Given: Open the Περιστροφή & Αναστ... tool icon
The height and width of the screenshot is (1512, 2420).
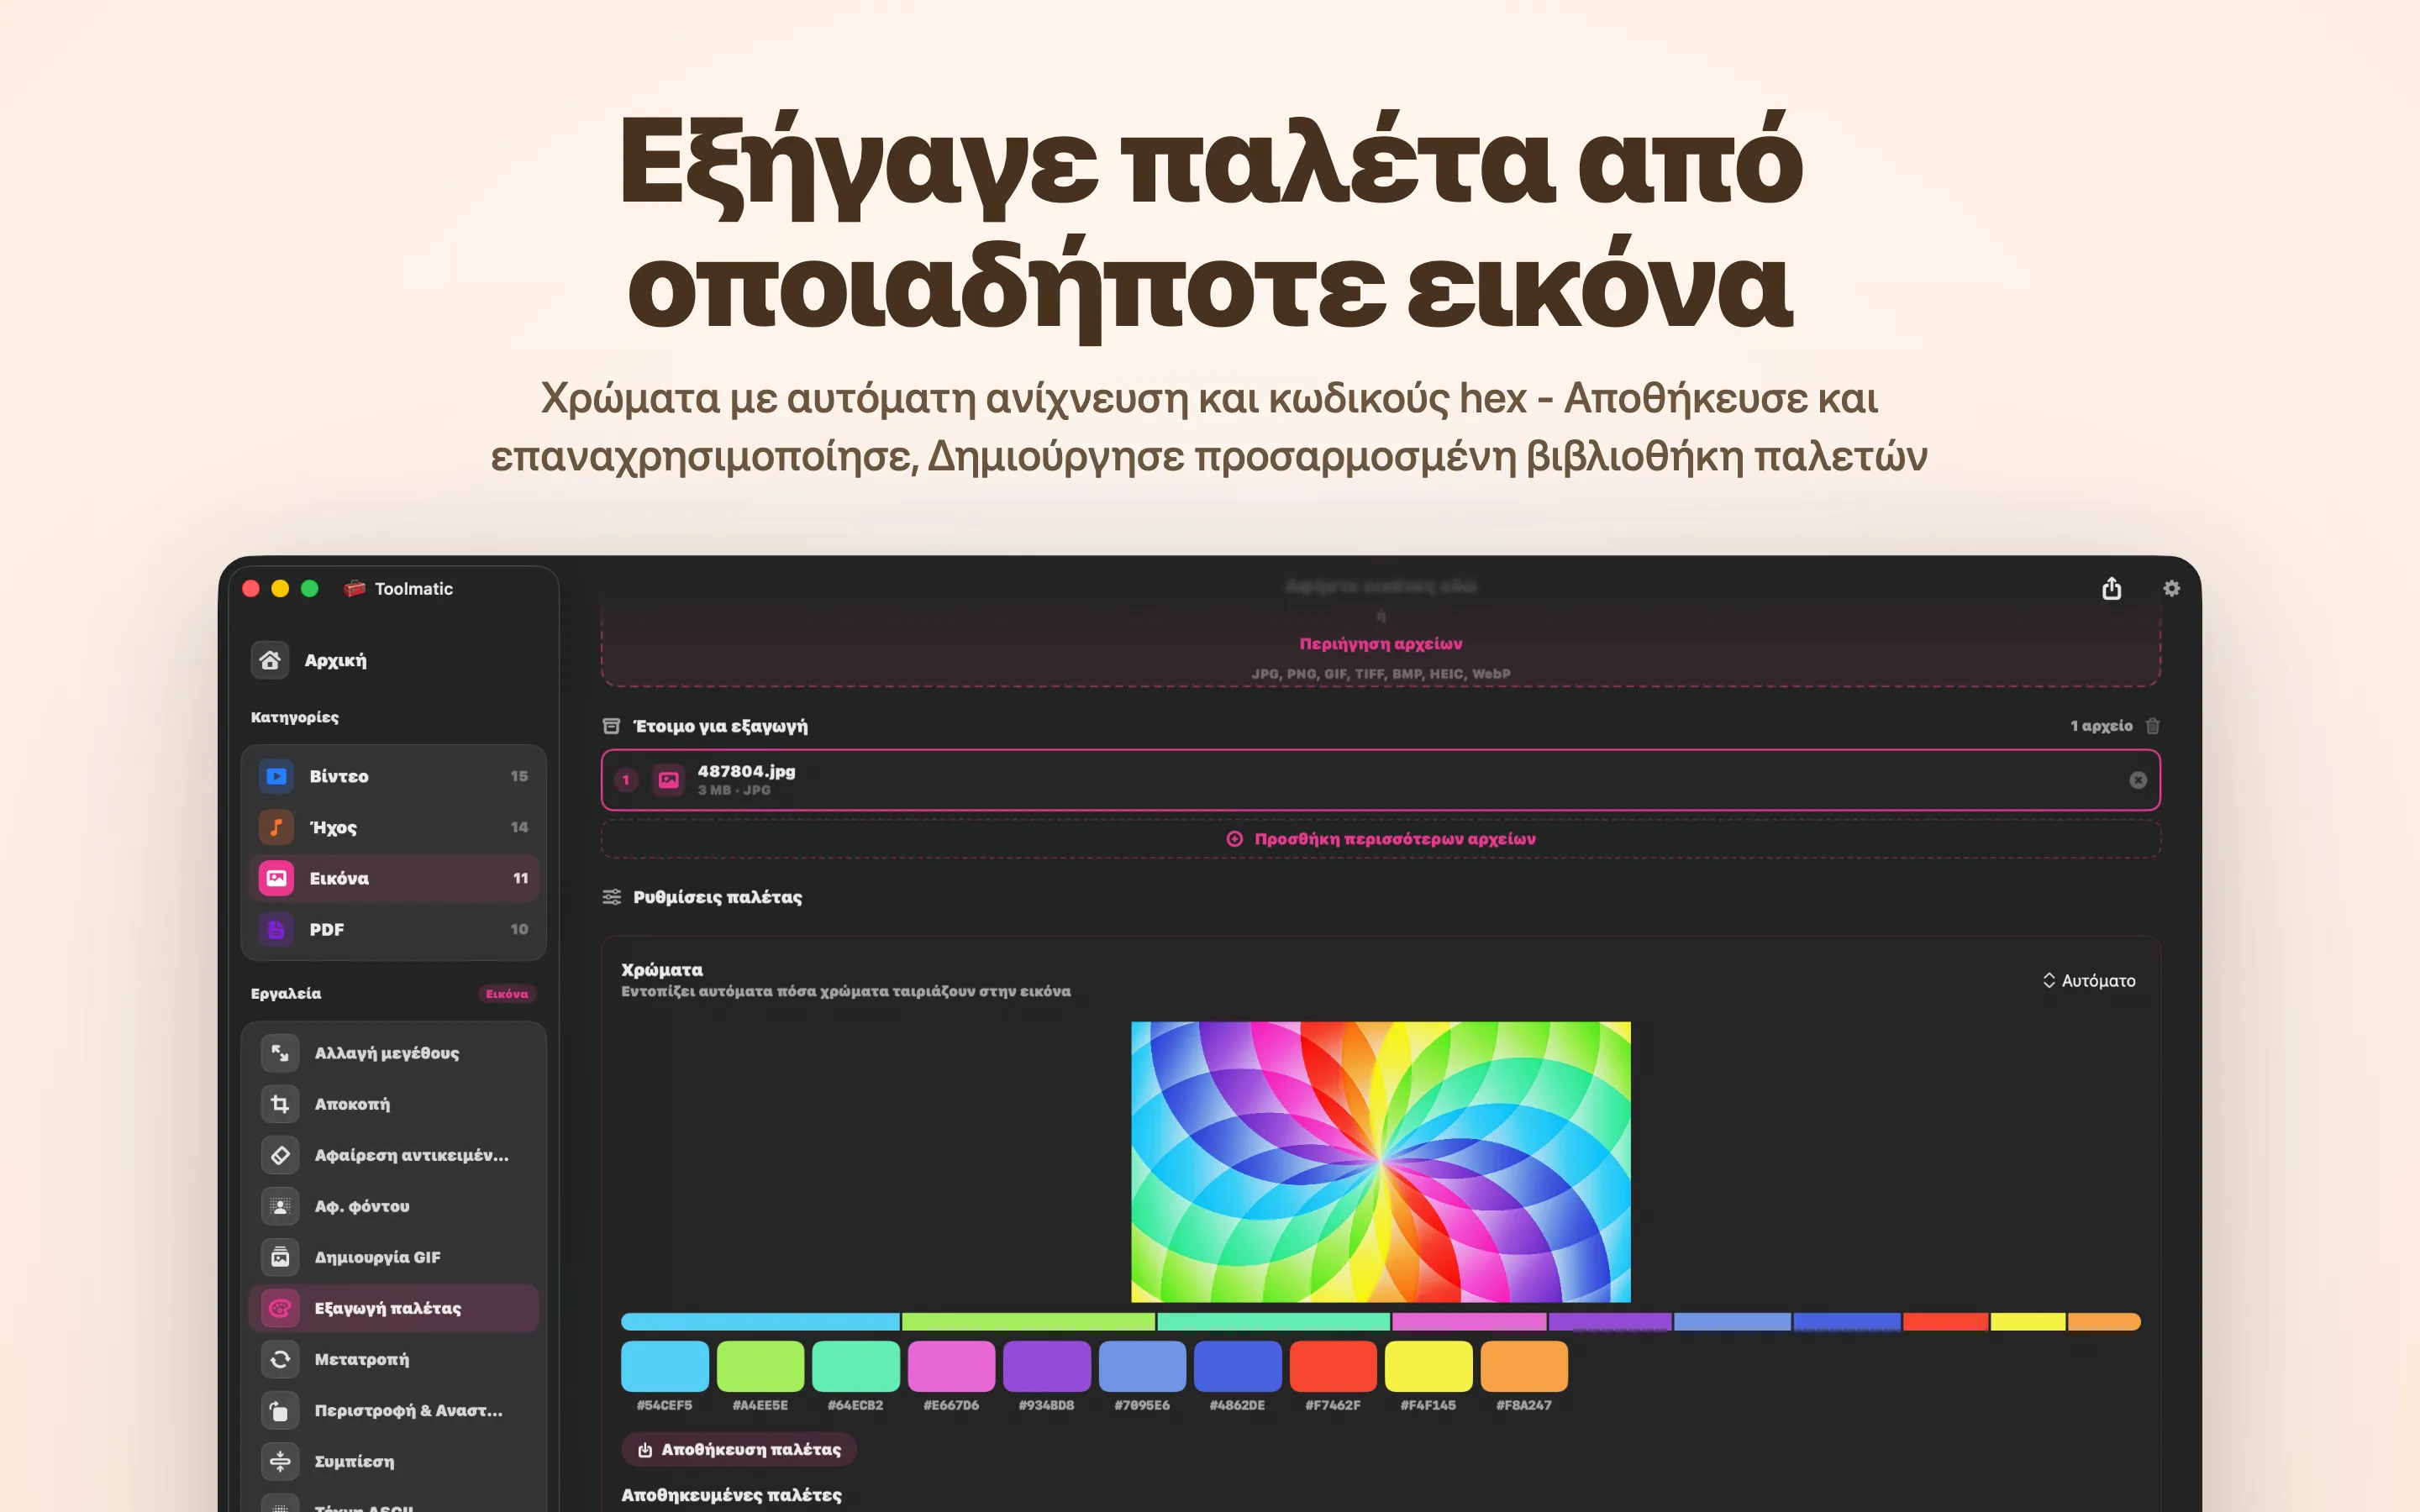Looking at the screenshot, I should (280, 1410).
